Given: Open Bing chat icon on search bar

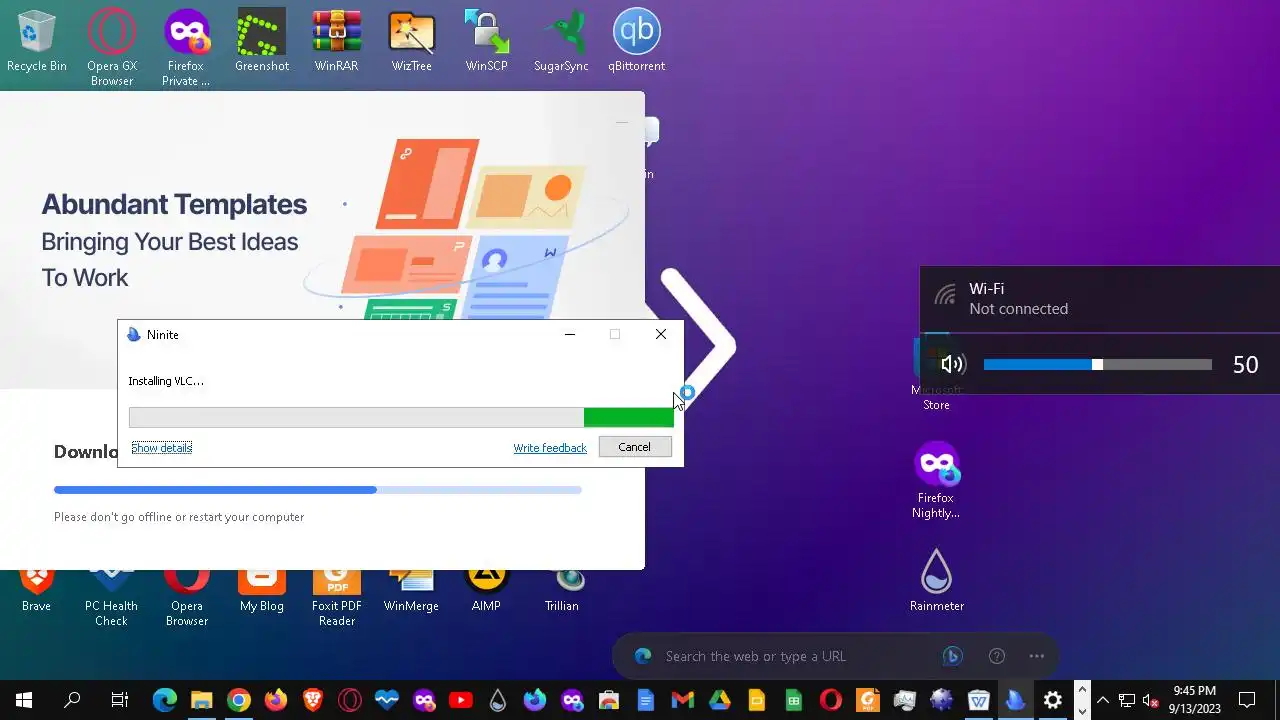Looking at the screenshot, I should (952, 656).
